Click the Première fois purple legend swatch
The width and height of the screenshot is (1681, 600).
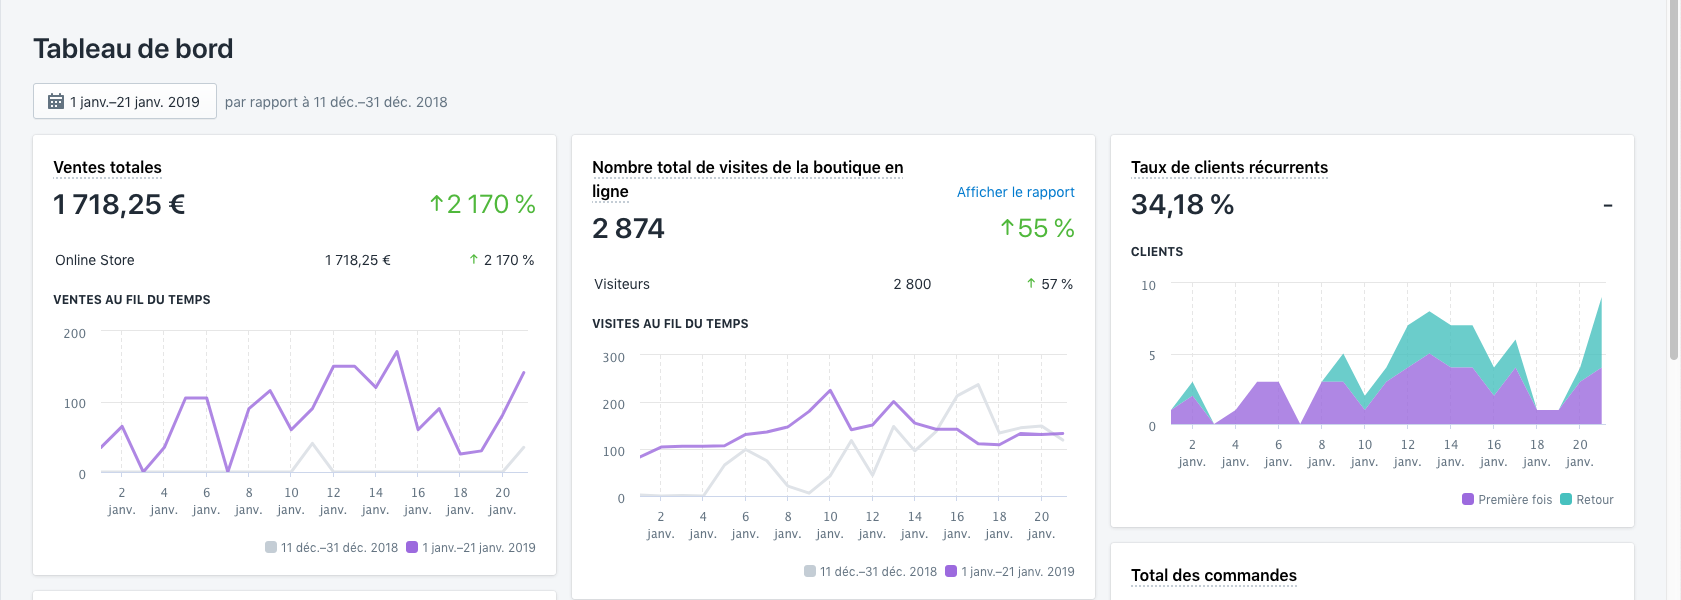(x=1468, y=499)
